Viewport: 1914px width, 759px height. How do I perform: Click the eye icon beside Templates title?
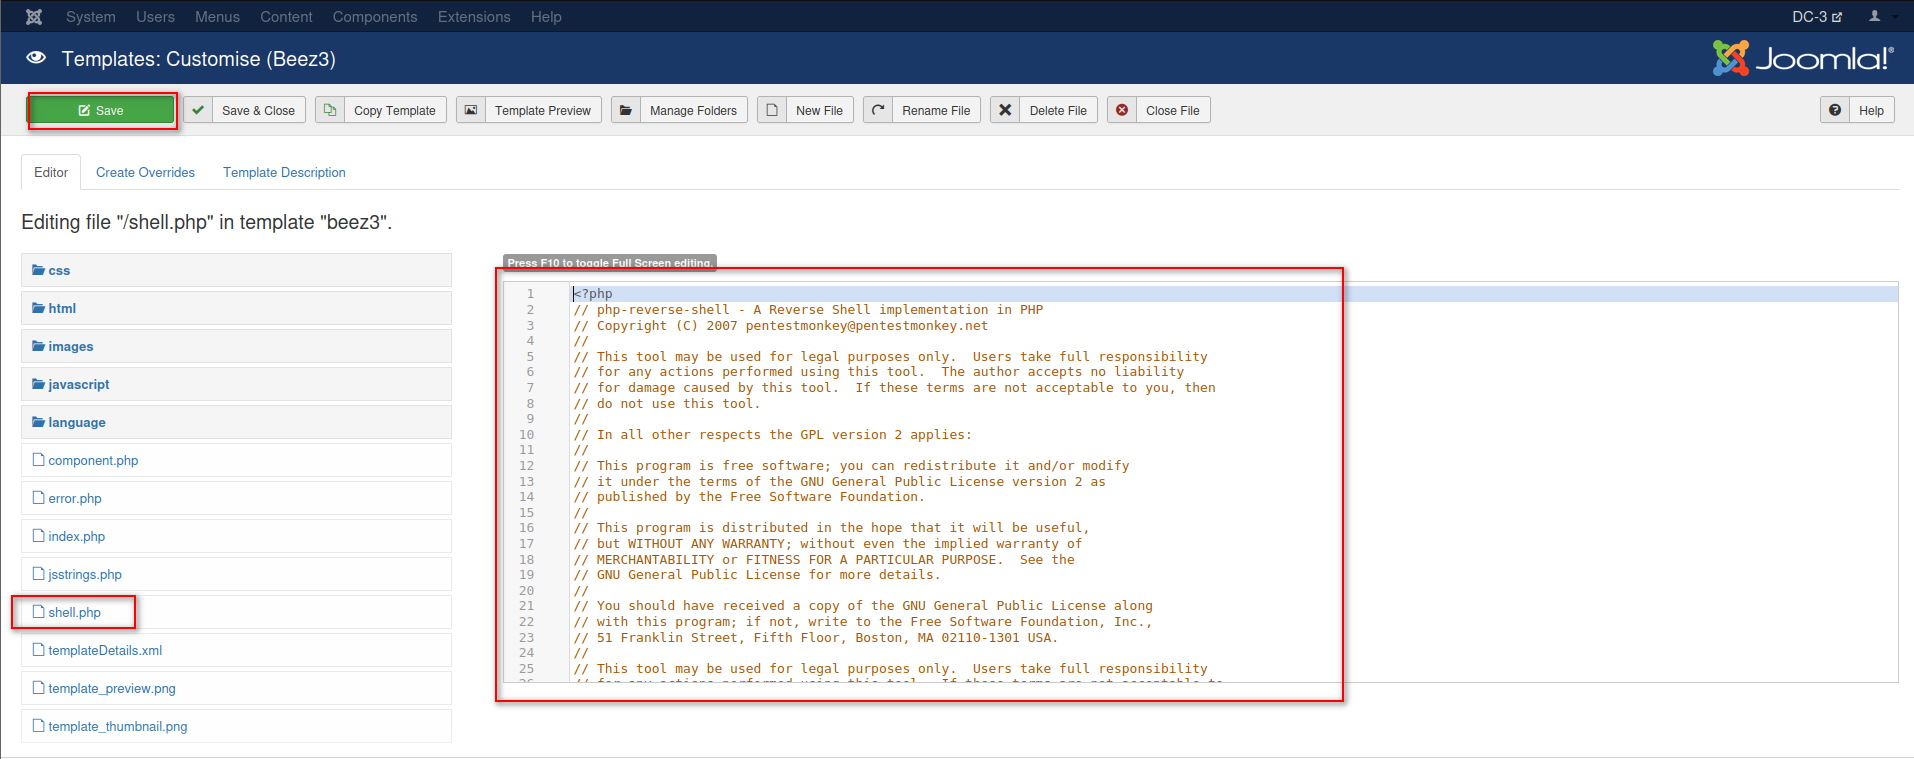click(x=36, y=58)
